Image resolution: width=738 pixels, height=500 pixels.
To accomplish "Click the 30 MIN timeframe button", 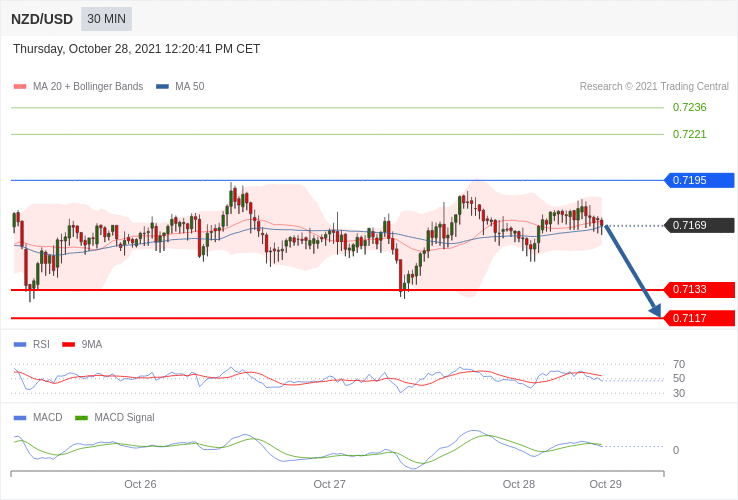I will 106,19.
